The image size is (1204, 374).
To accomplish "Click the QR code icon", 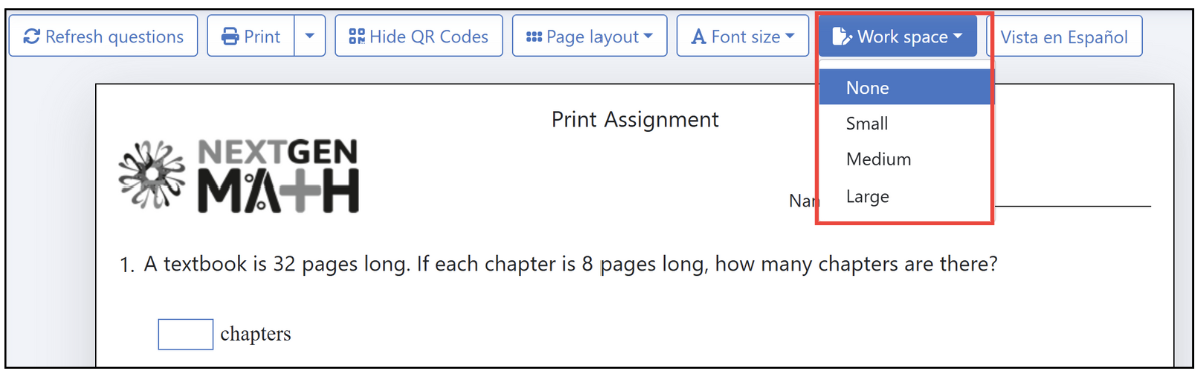I will pos(356,37).
